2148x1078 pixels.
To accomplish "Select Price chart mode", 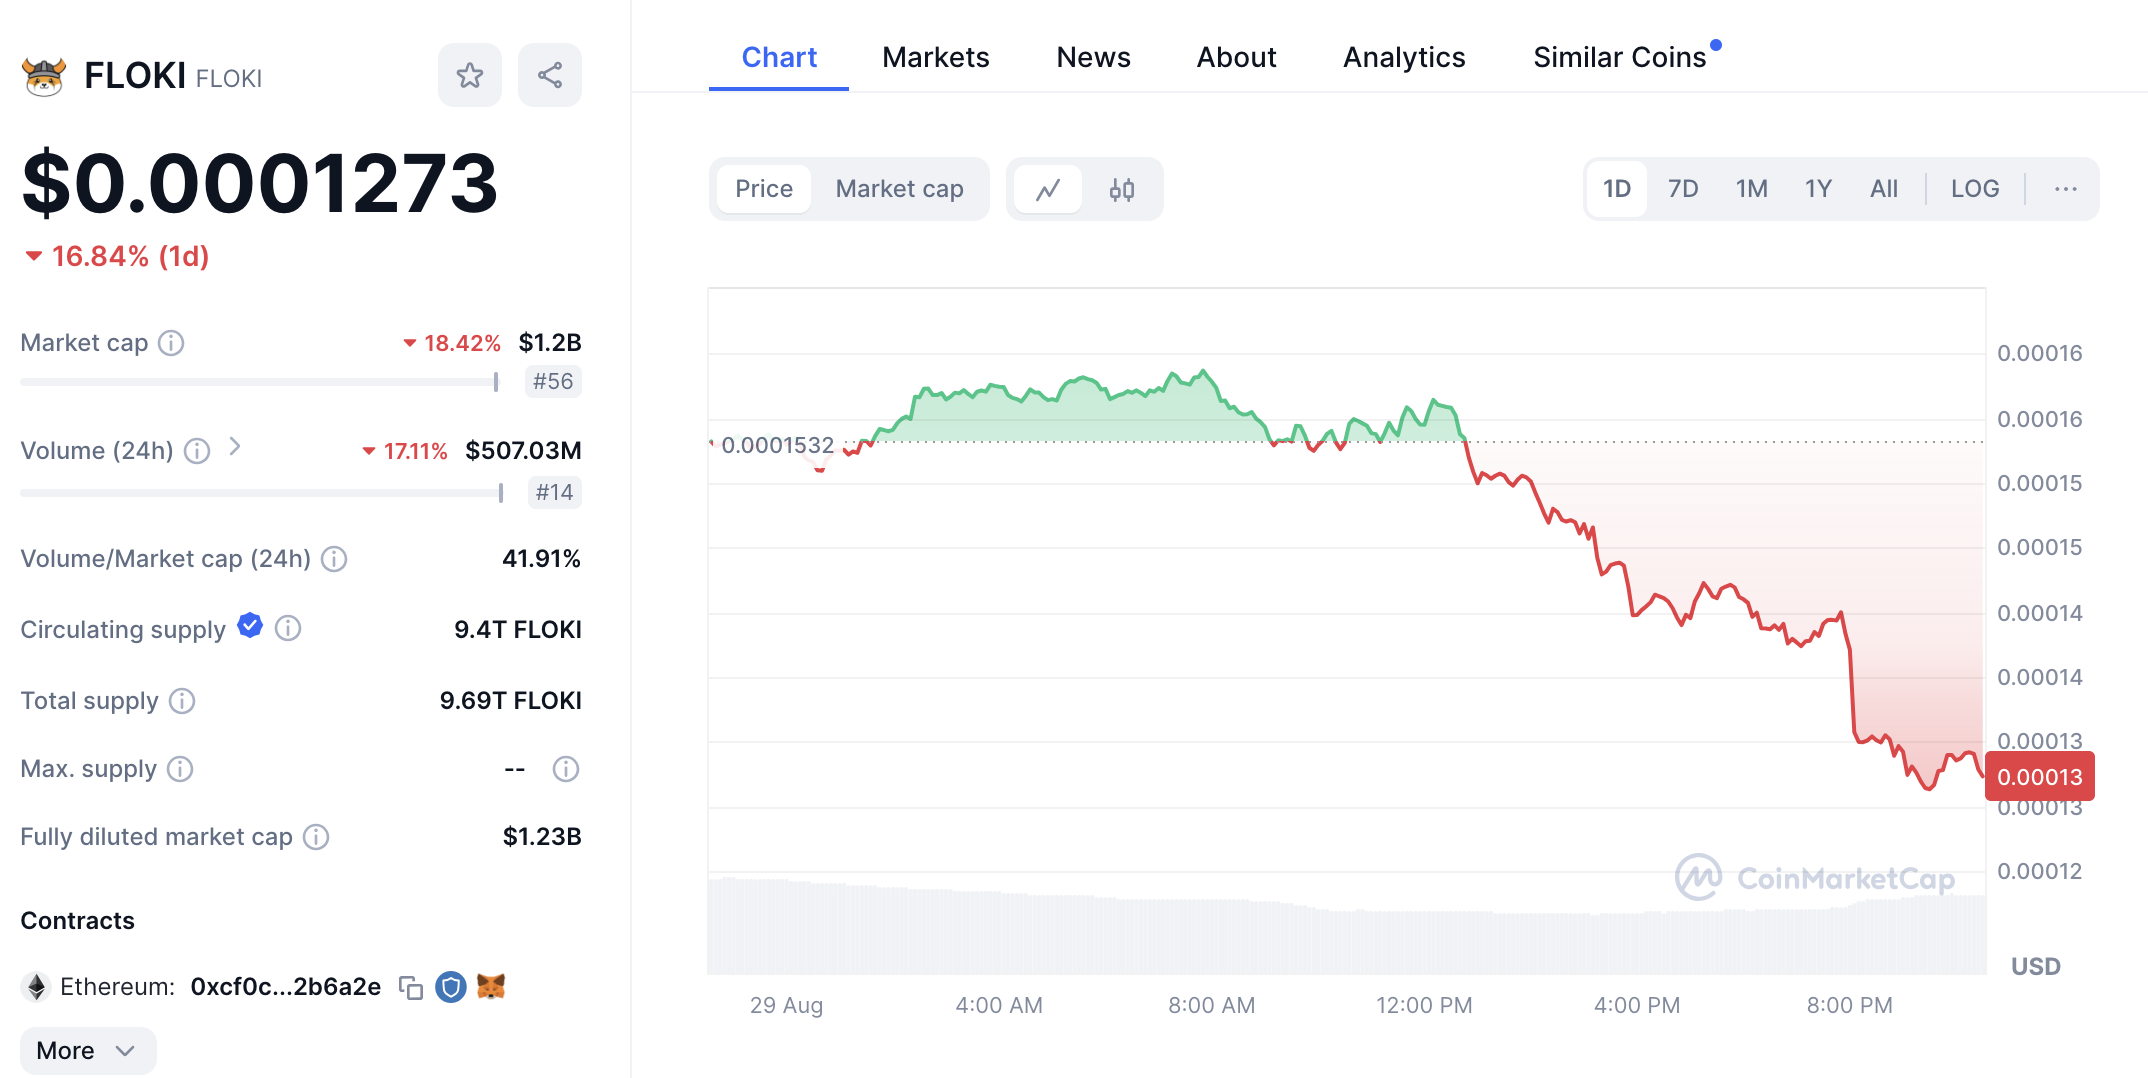I will (764, 189).
